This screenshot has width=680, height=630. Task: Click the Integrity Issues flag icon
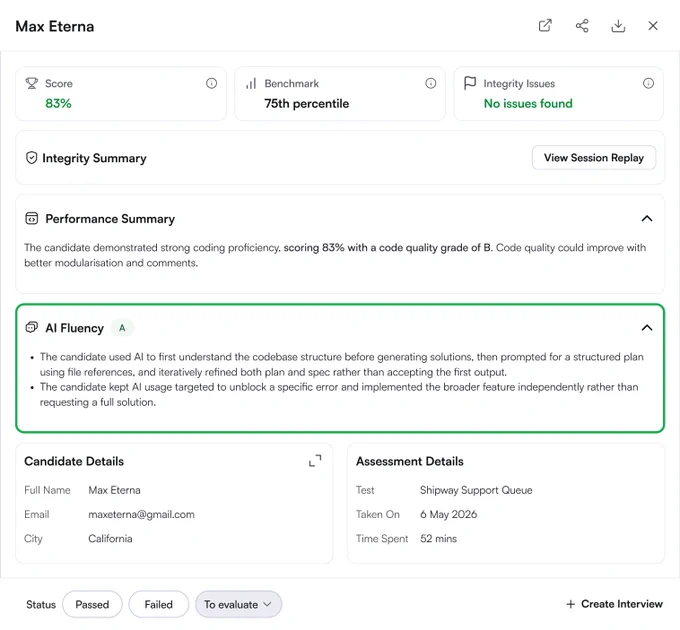click(470, 83)
